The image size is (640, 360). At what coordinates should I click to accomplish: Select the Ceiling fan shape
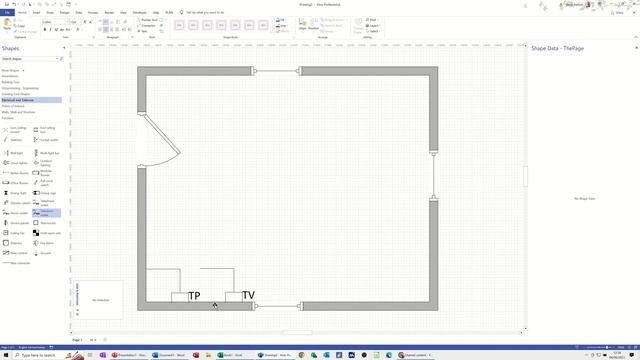[x=15, y=233]
